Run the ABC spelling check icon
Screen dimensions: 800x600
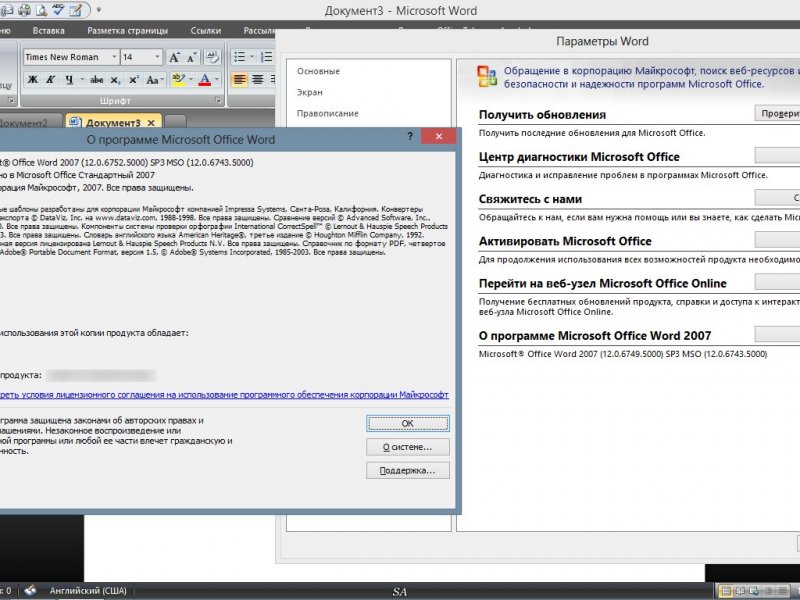click(x=59, y=9)
